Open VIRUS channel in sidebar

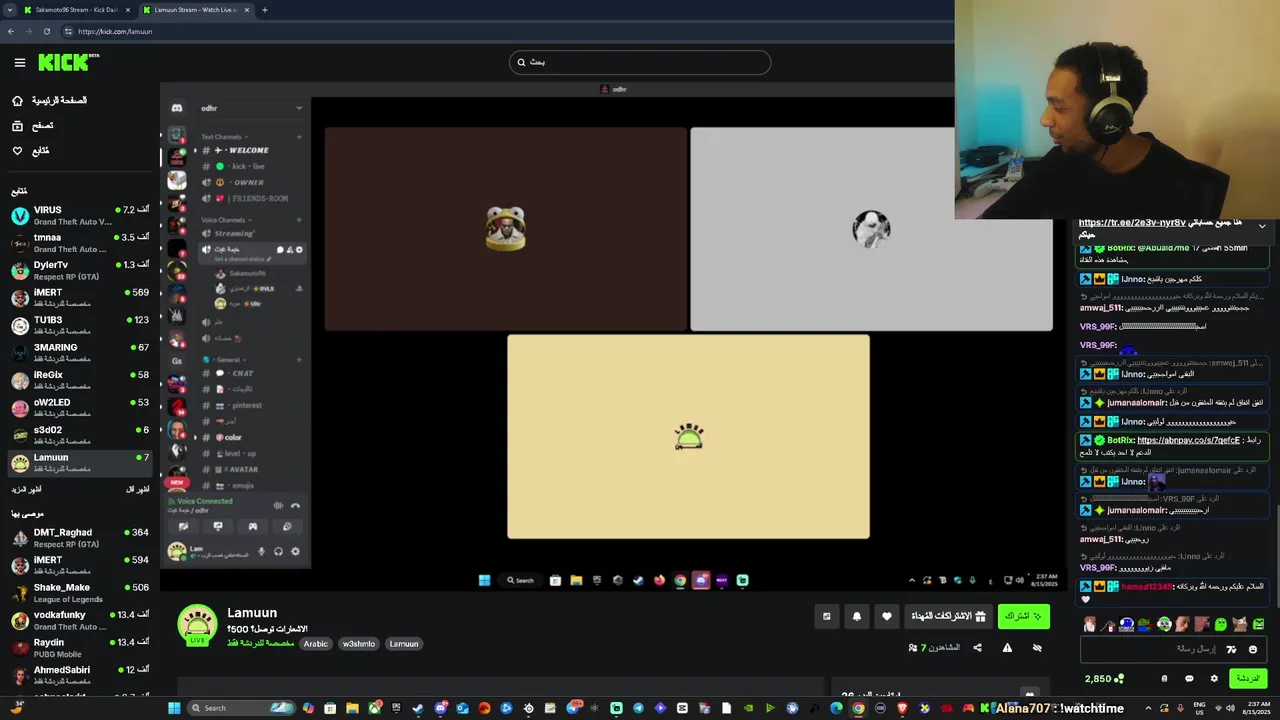click(80, 216)
